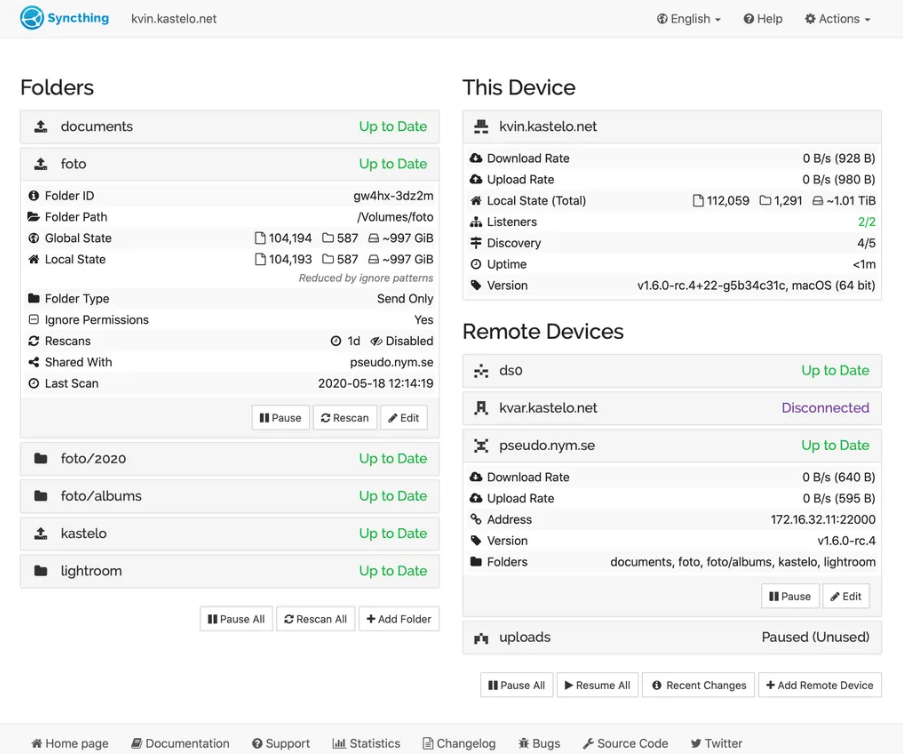The image size is (903, 754).
Task: Collapse the pseudo.nym.se remote device
Action: pyautogui.click(x=671, y=445)
